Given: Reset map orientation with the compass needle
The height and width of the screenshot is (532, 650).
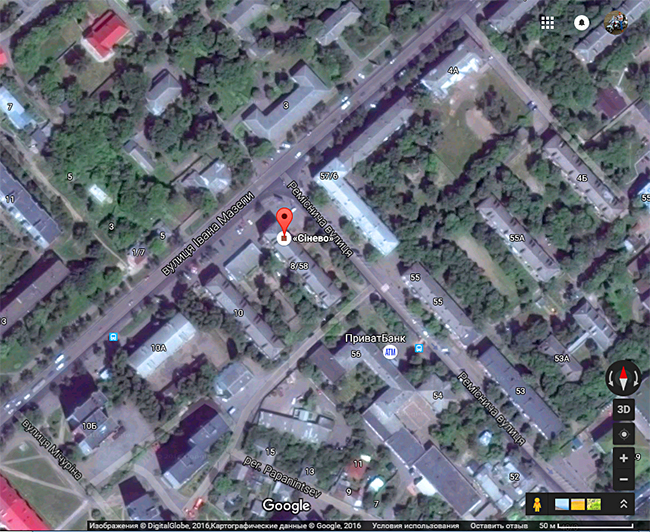Looking at the screenshot, I should (624, 379).
